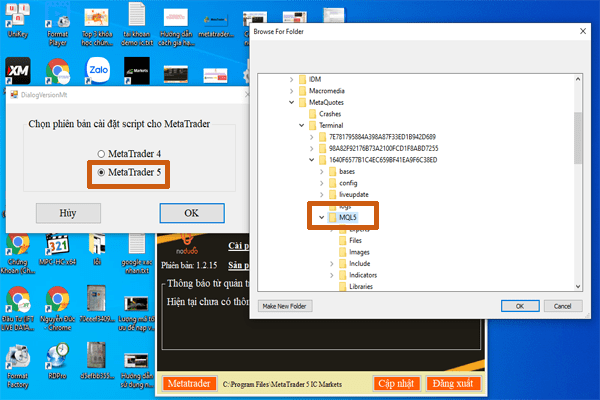This screenshot has width=600, height=400.
Task: Open the 'Chứng Khoán' Chrome shortcut
Action: click(18, 253)
